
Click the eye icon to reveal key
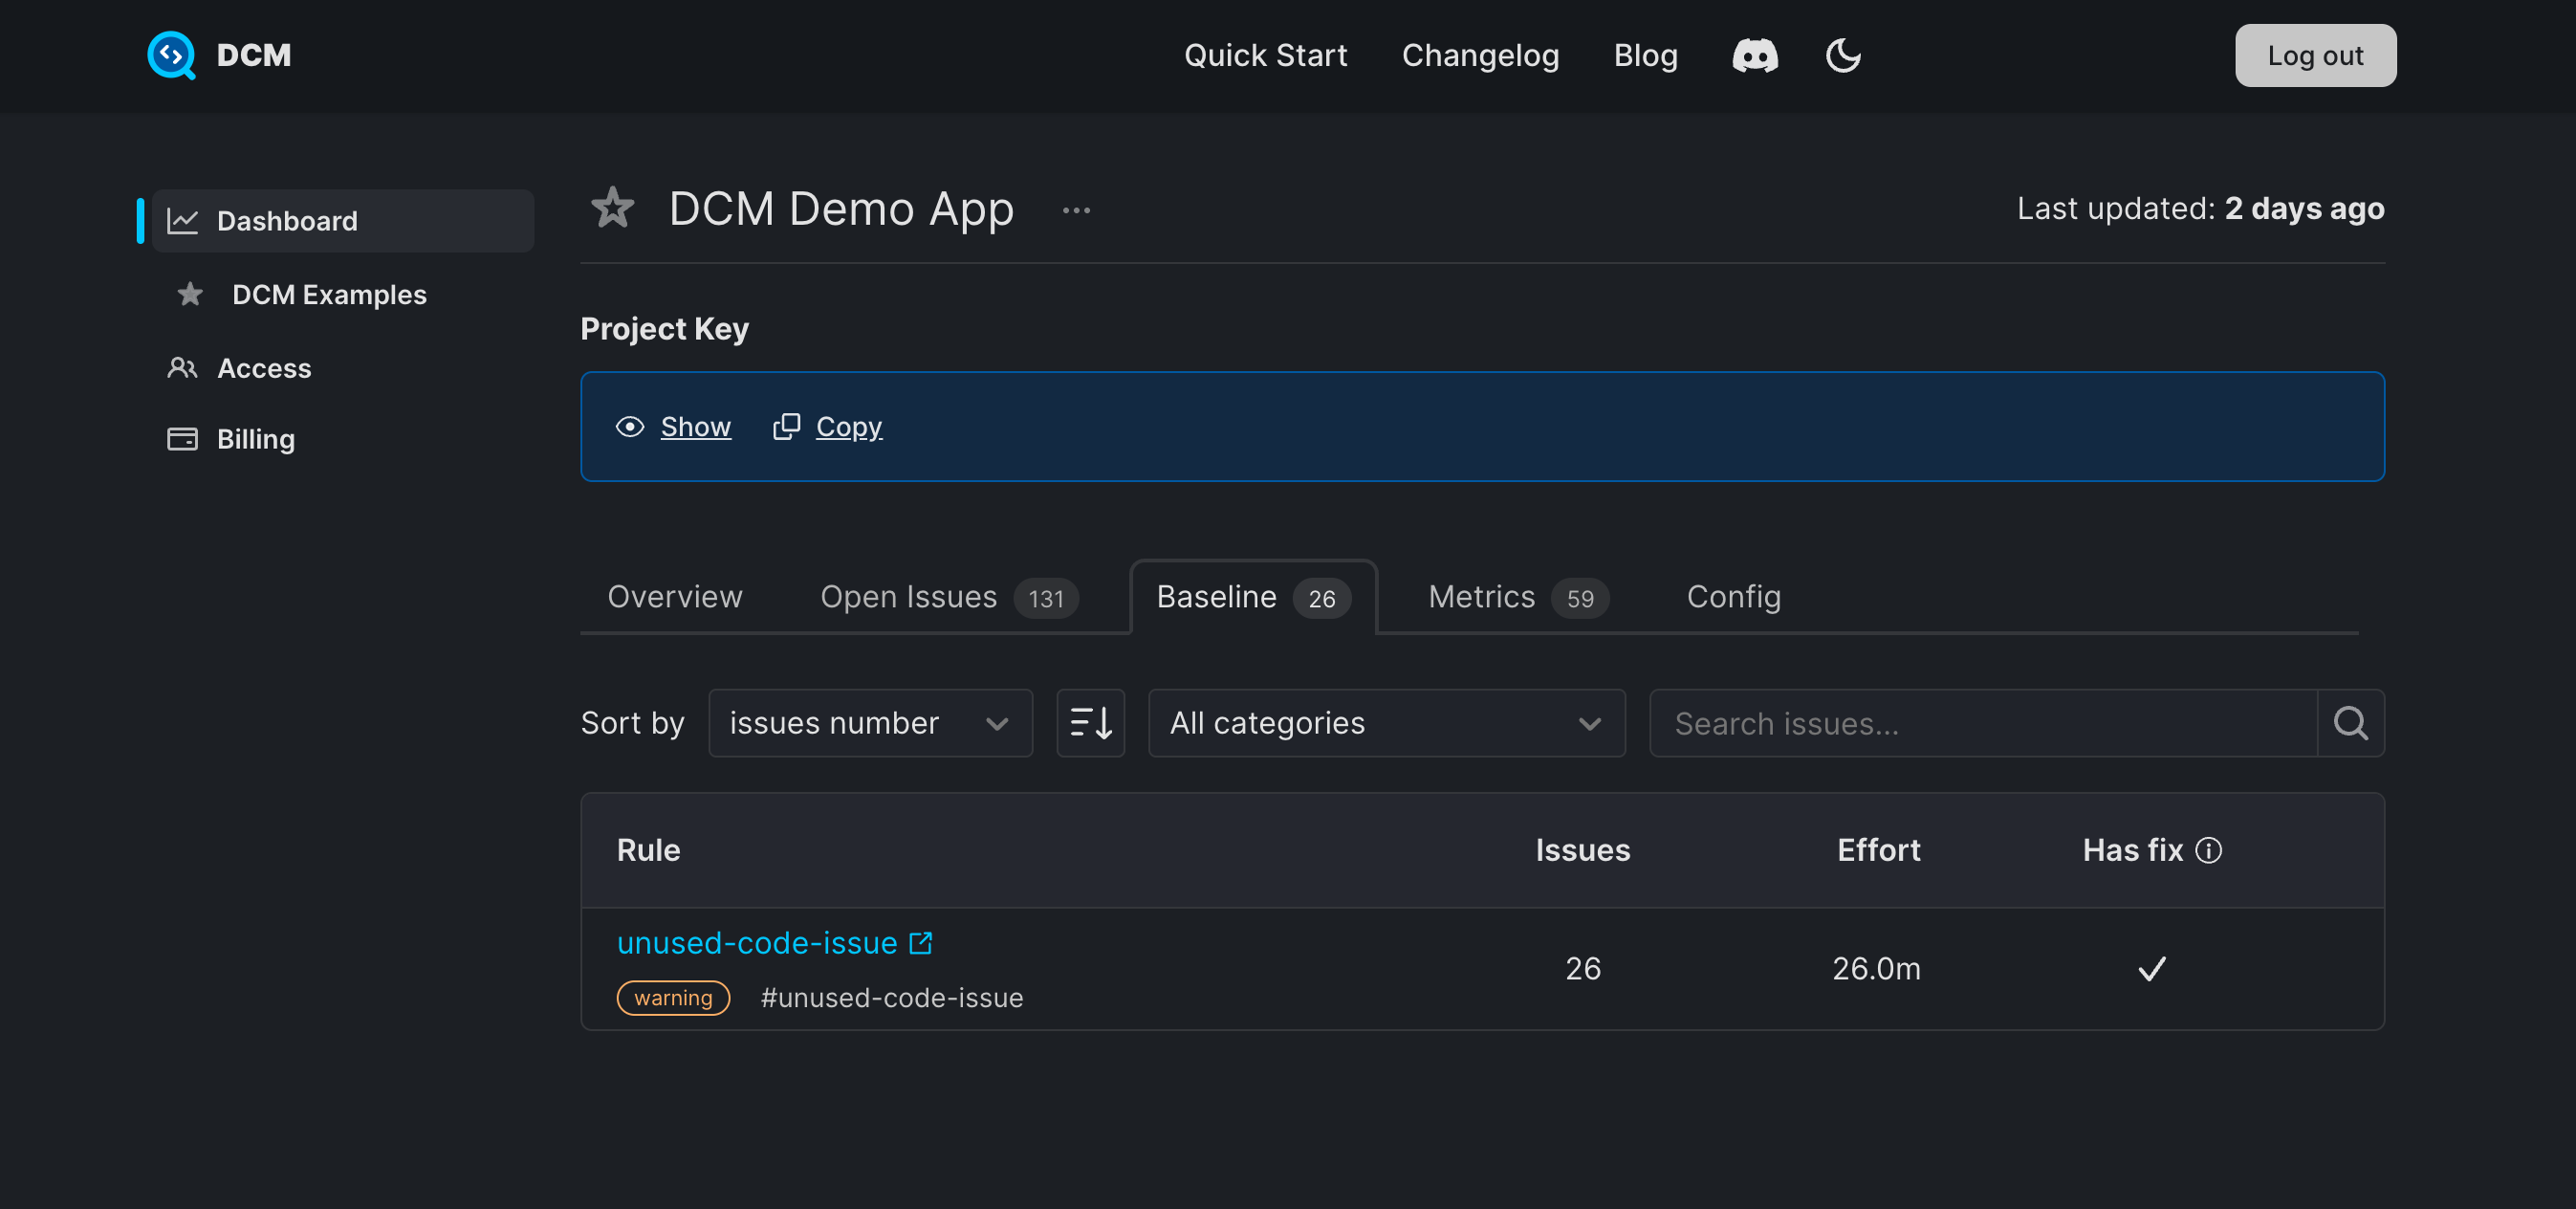(630, 427)
